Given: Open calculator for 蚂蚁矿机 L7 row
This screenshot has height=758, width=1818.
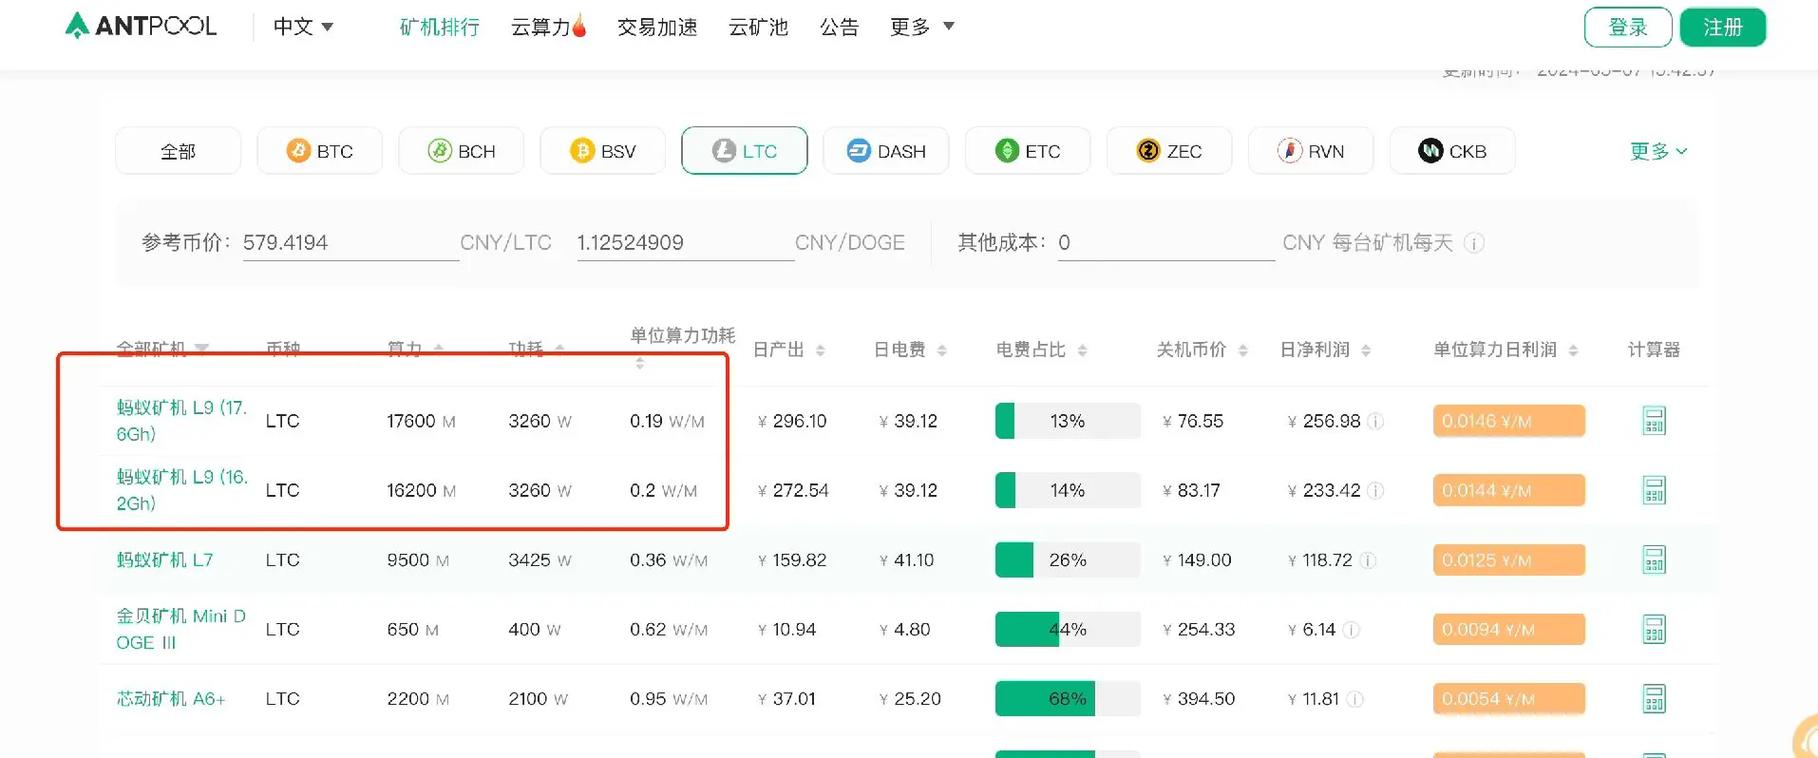Looking at the screenshot, I should coord(1654,560).
